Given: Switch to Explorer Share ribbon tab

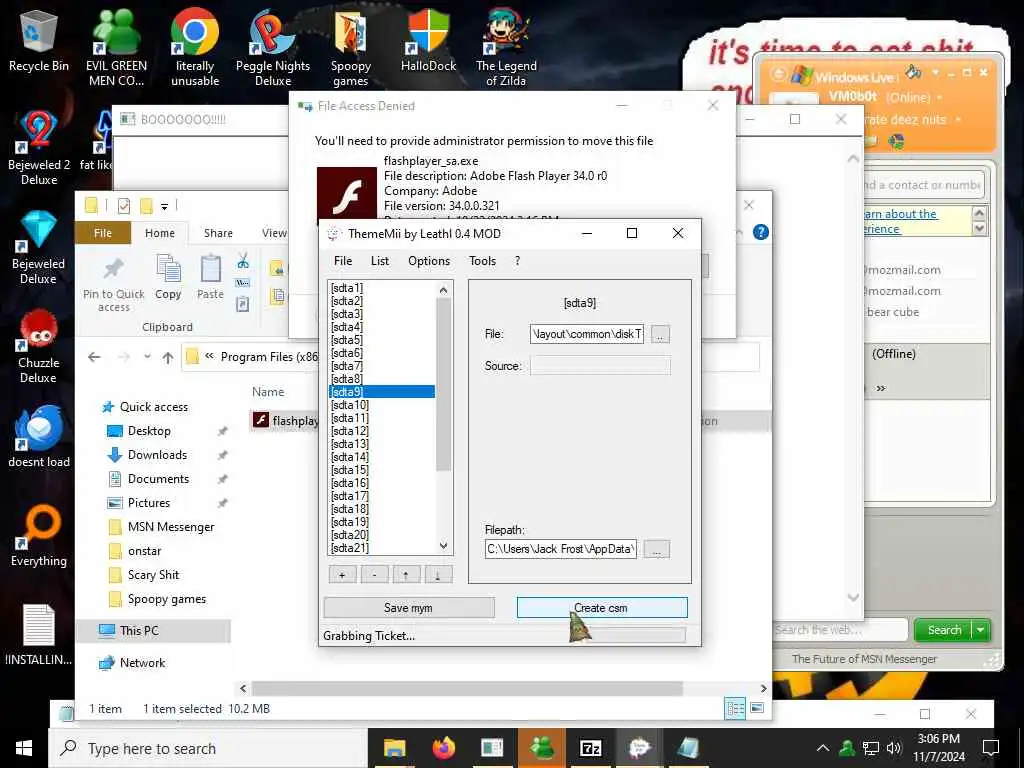Looking at the screenshot, I should [x=218, y=233].
